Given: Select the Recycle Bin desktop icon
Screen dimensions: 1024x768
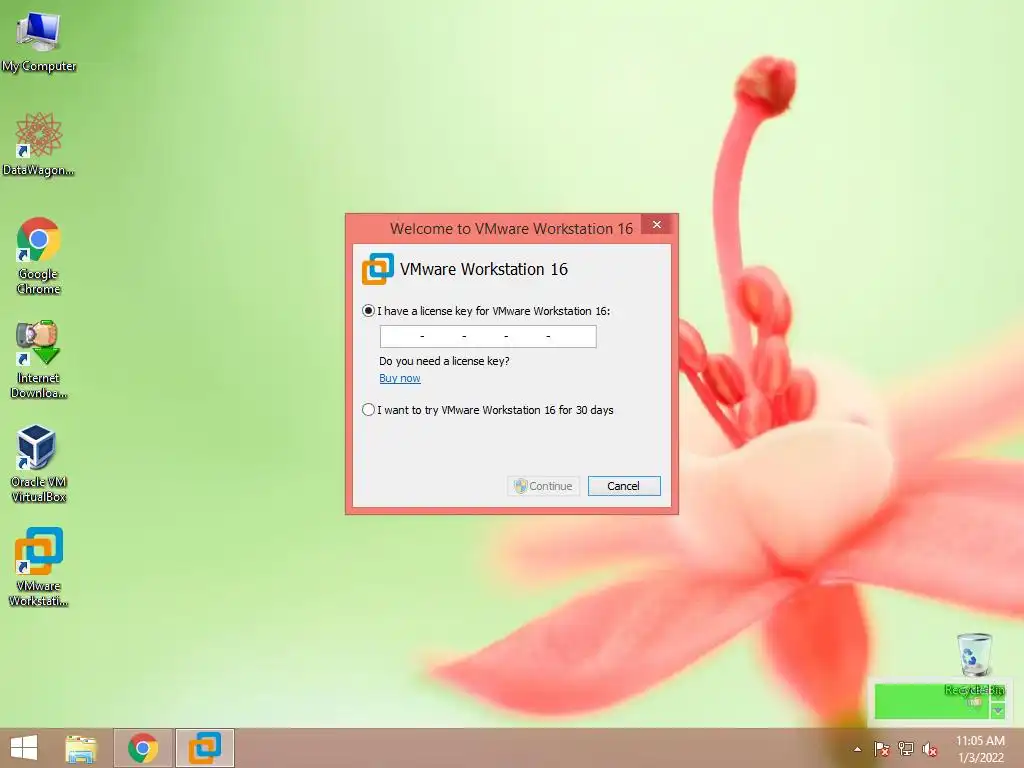Looking at the screenshot, I should (x=974, y=663).
